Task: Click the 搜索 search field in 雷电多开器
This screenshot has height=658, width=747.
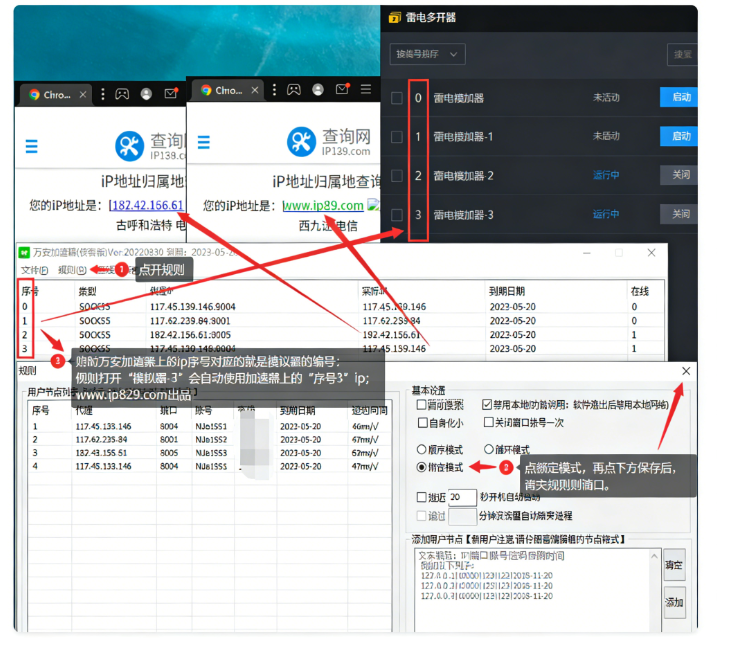Action: tap(682, 54)
